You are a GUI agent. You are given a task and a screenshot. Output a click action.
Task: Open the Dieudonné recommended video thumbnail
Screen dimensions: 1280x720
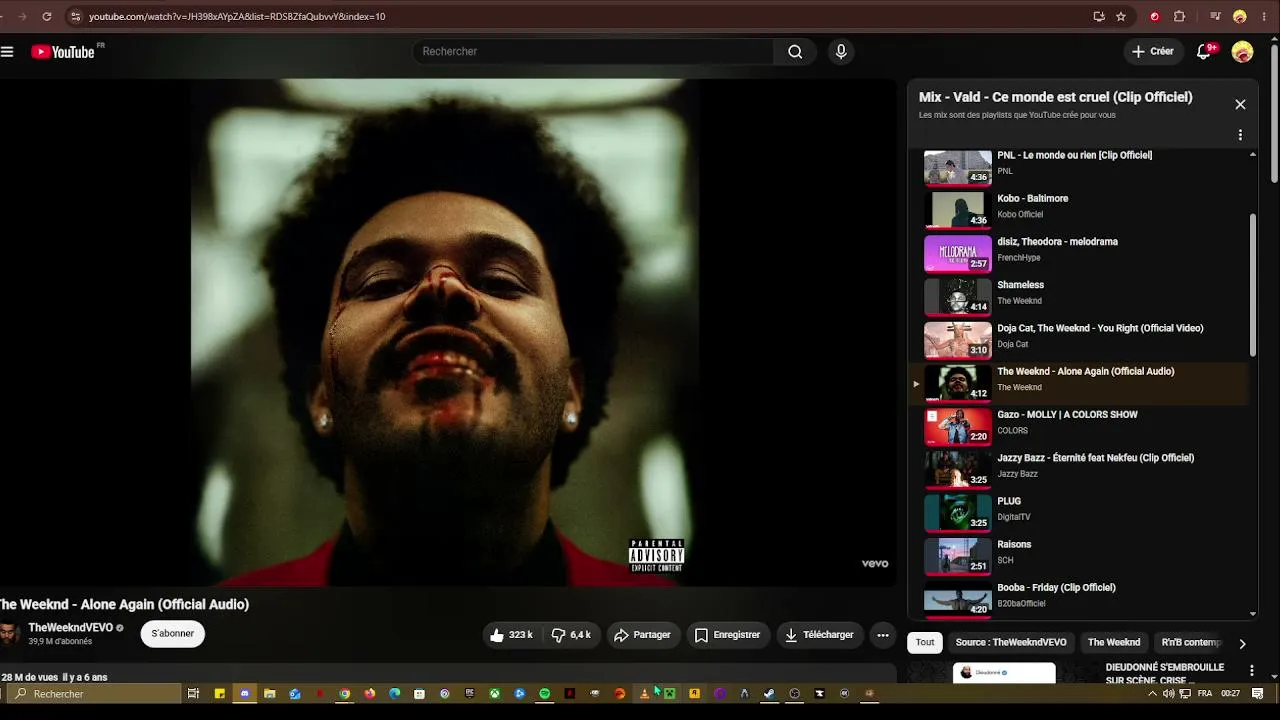(x=1004, y=673)
